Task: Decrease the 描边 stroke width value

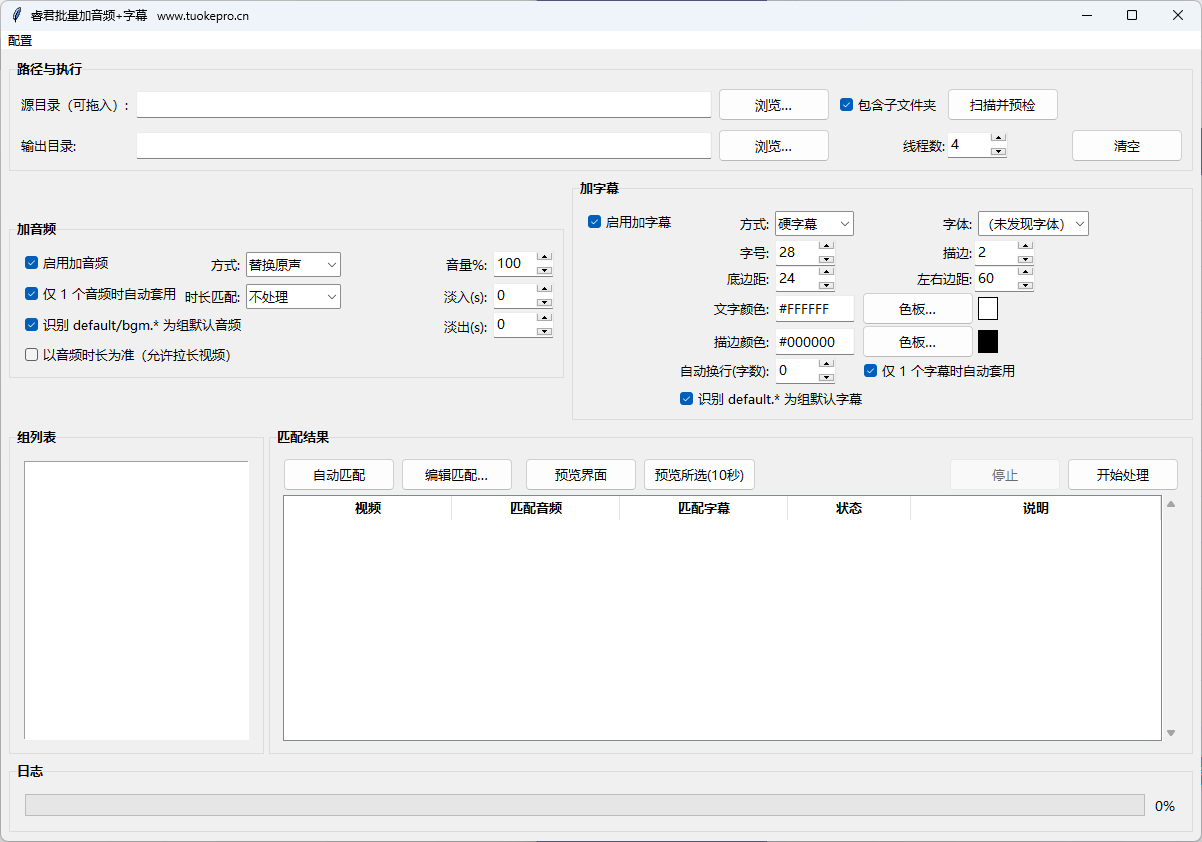Action: [1025, 259]
